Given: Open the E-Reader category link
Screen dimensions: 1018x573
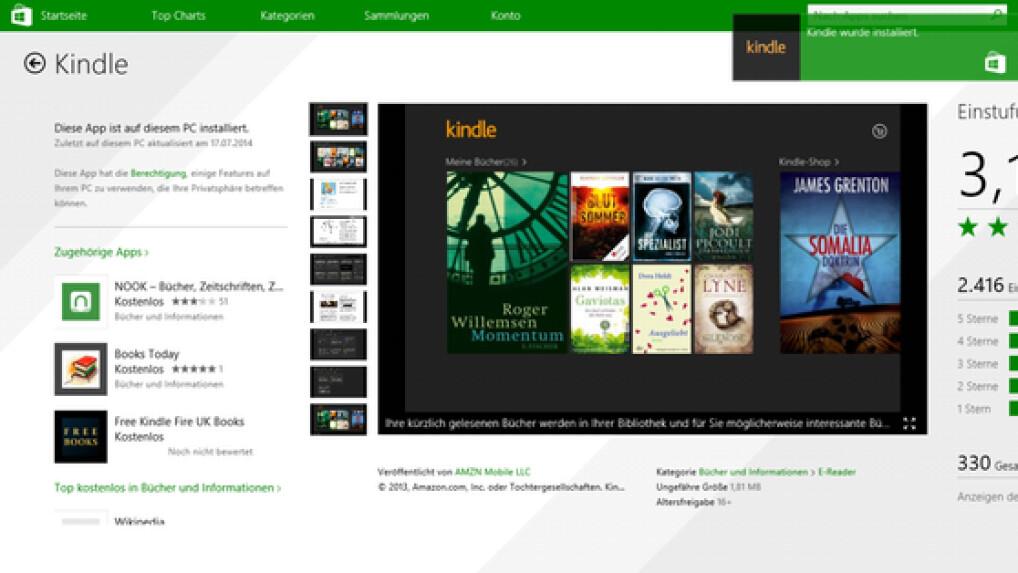Looking at the screenshot, I should click(837, 472).
